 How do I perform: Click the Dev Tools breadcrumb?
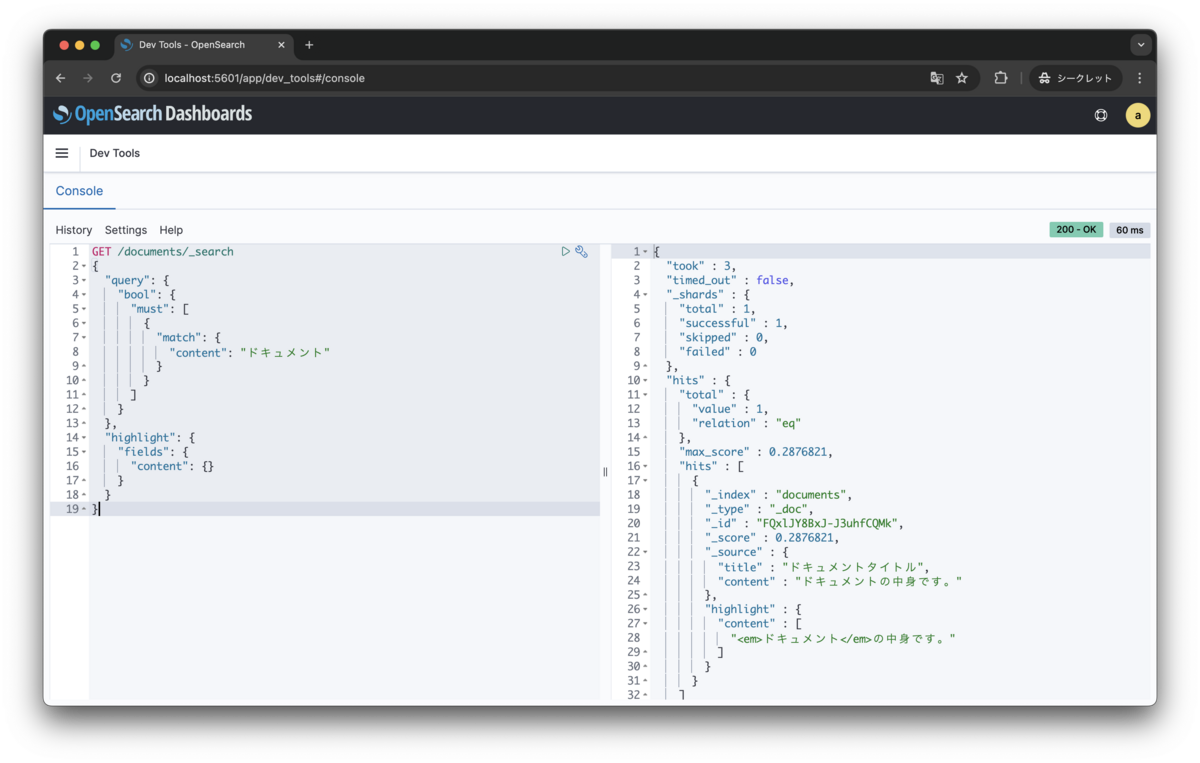point(115,153)
